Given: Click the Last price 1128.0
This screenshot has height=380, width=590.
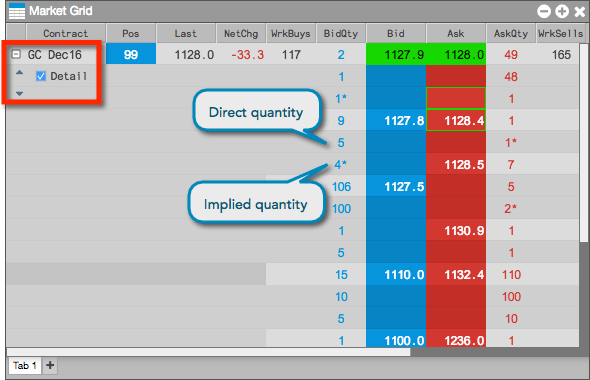Looking at the screenshot, I should [x=194, y=55].
